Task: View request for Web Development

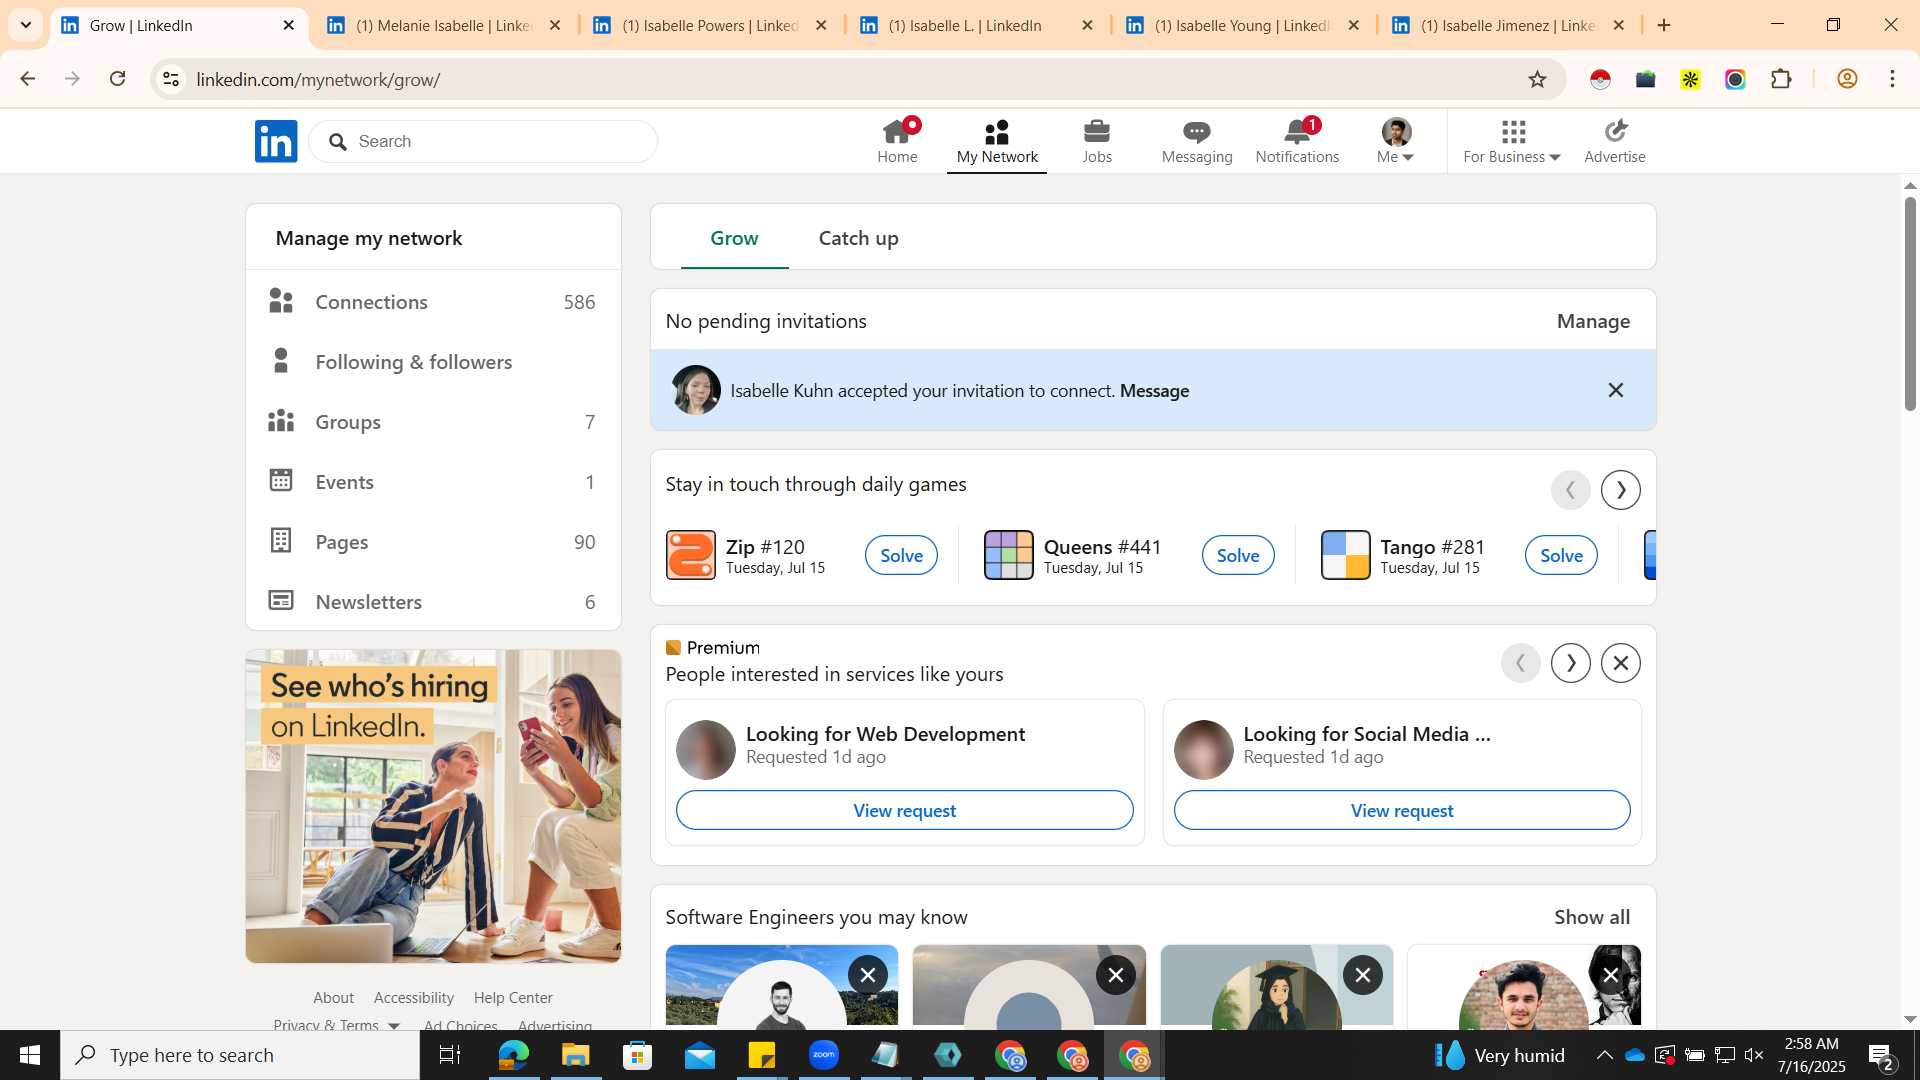Action: pyautogui.click(x=904, y=810)
